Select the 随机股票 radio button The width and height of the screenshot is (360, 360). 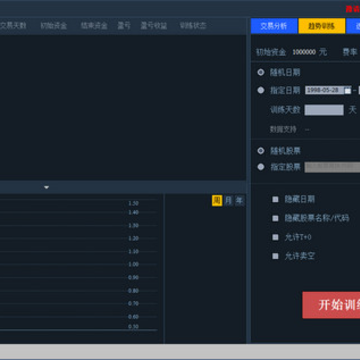[261, 151]
